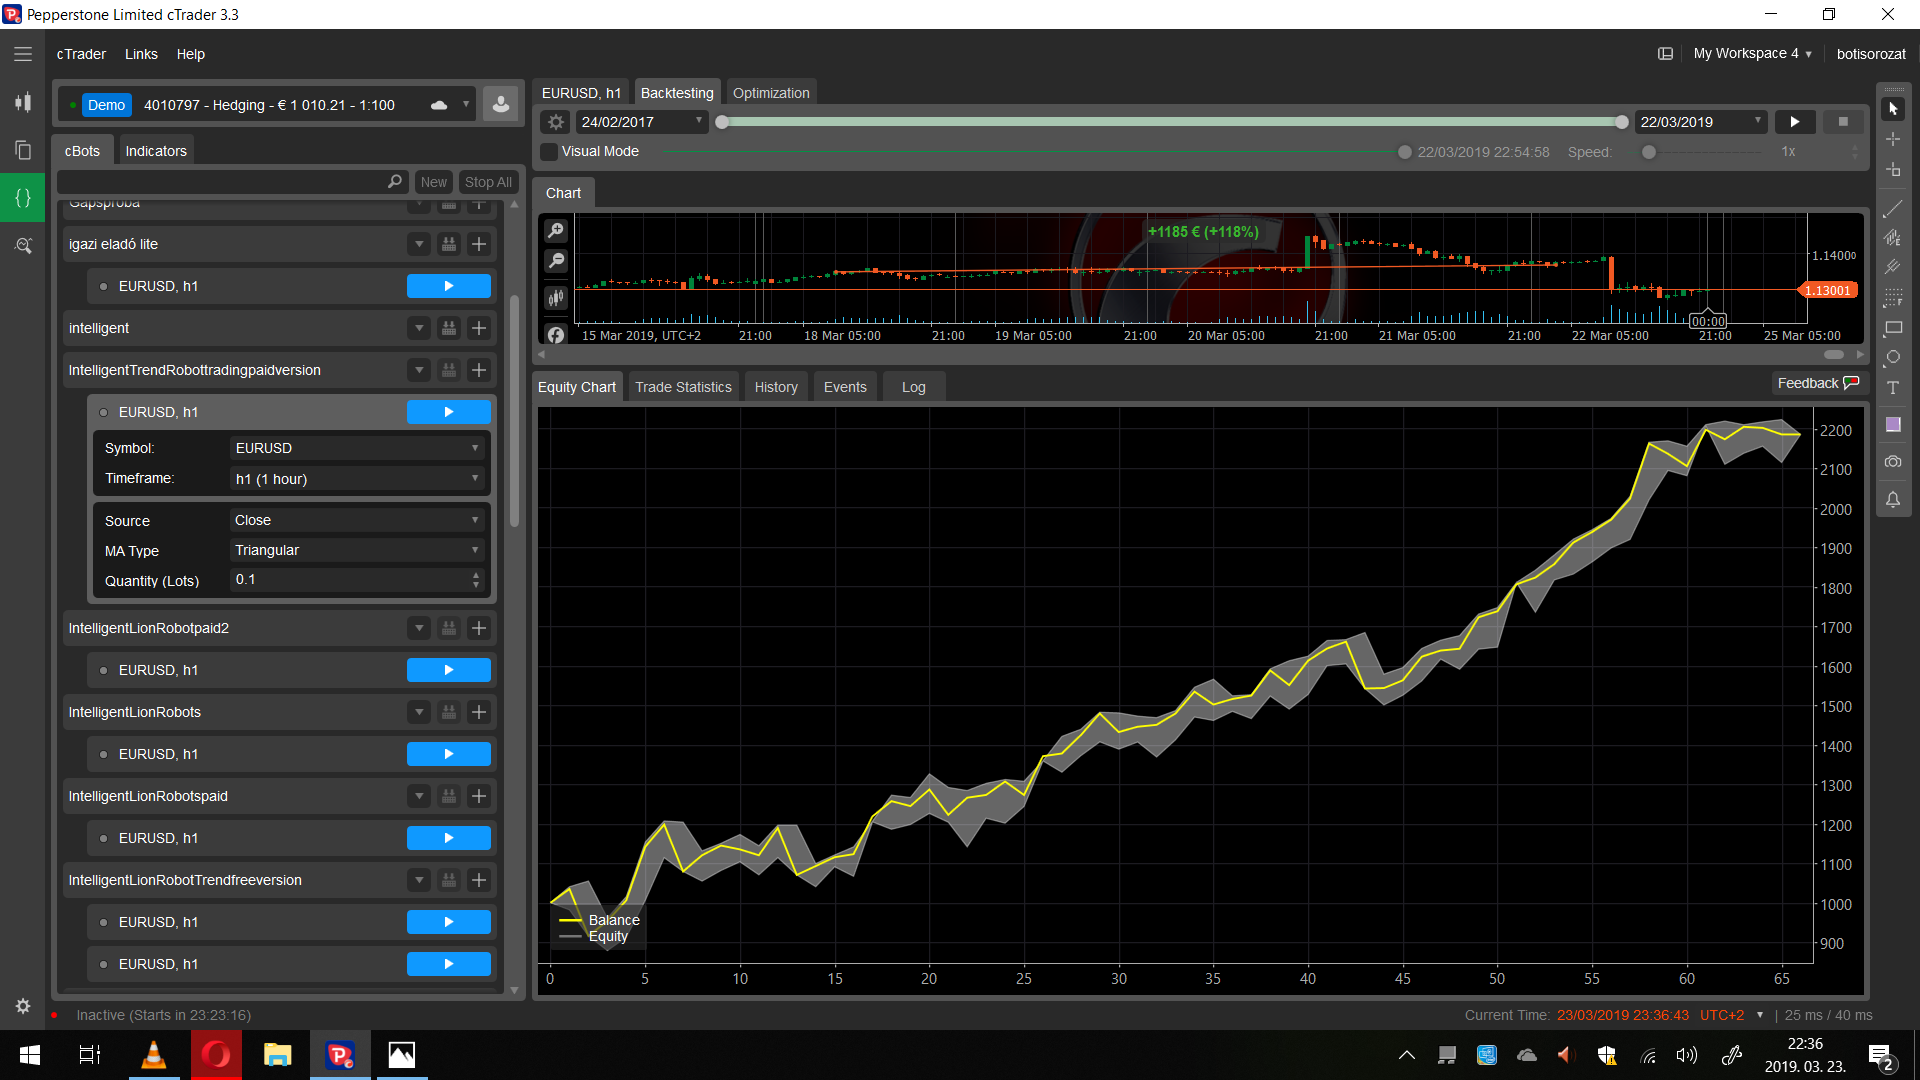The height and width of the screenshot is (1080, 1920).
Task: Switch to the Trade Statistics tab
Action: (x=683, y=388)
